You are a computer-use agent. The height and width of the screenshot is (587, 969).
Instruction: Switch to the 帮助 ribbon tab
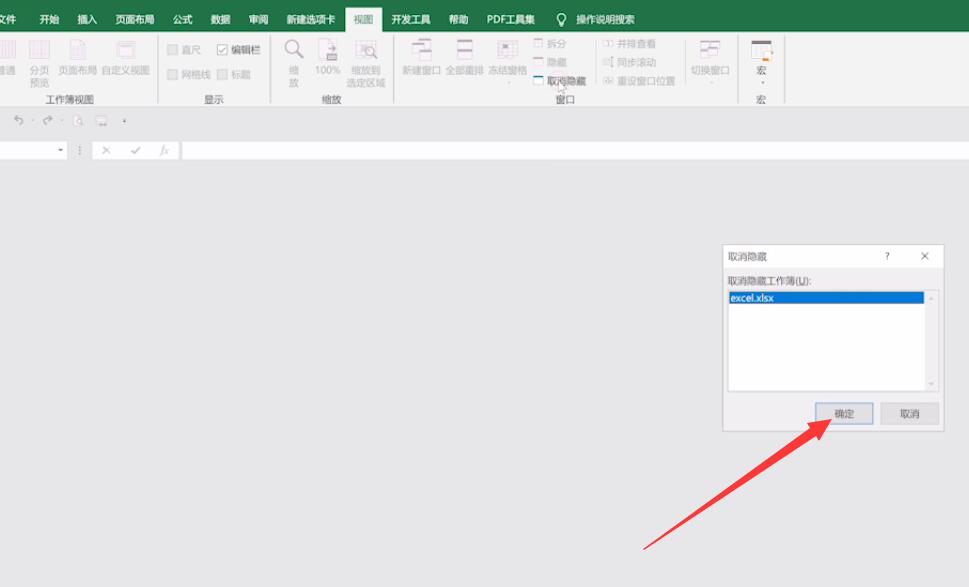tap(459, 20)
